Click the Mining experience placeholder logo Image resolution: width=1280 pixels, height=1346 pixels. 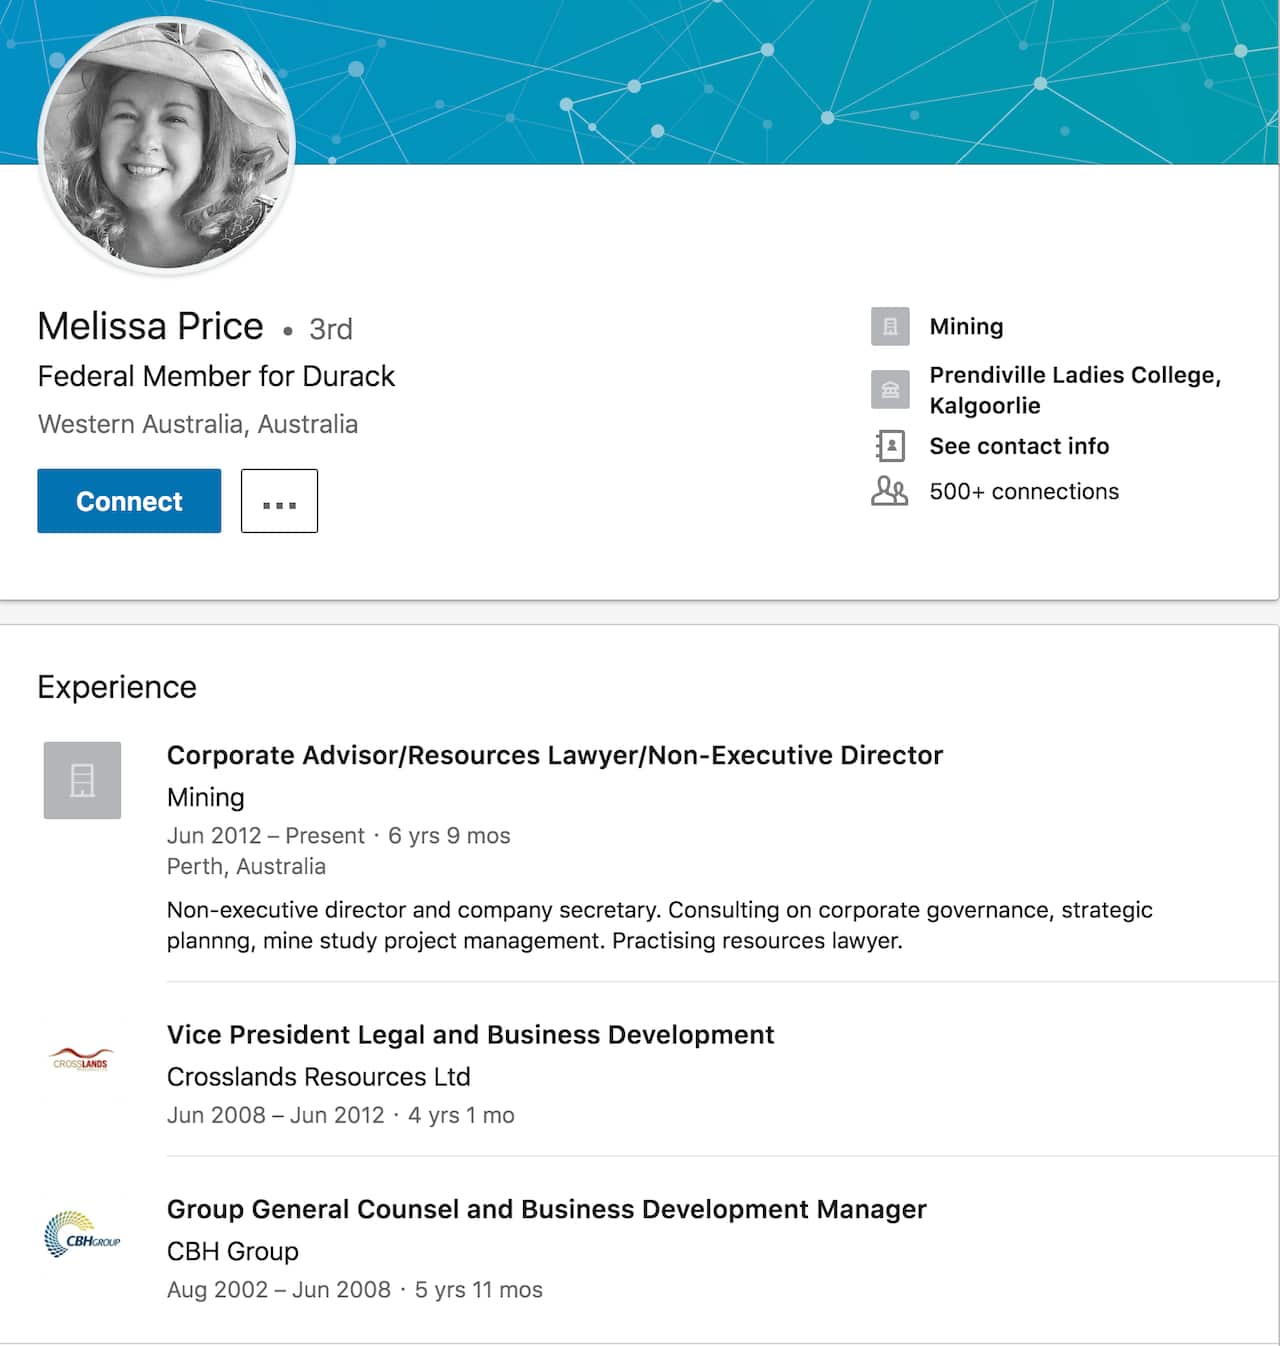click(82, 780)
